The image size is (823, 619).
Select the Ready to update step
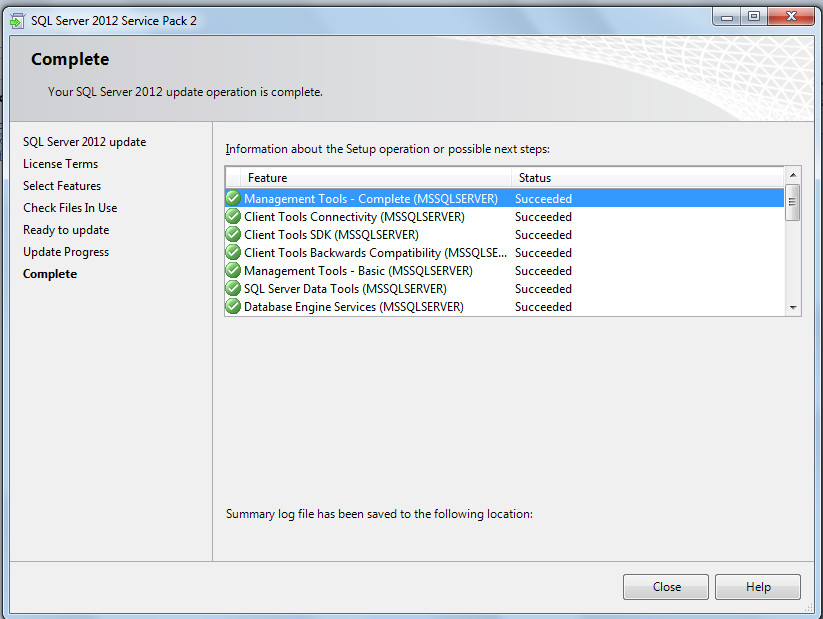[66, 230]
